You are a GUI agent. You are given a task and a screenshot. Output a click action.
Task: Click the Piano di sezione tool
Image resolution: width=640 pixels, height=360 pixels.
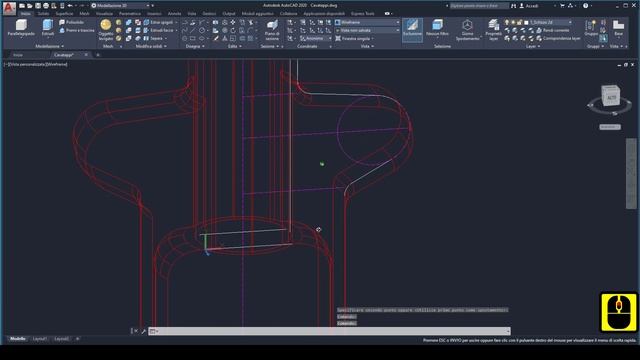pos(272,30)
